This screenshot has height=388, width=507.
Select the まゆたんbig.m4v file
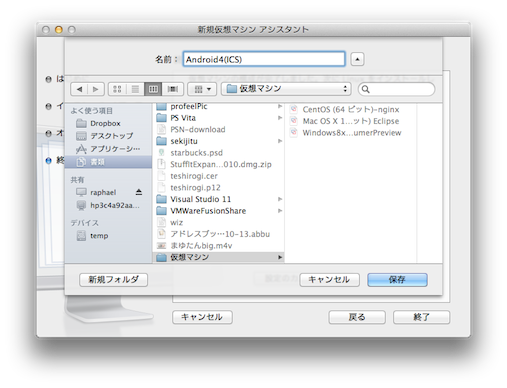coord(218,246)
